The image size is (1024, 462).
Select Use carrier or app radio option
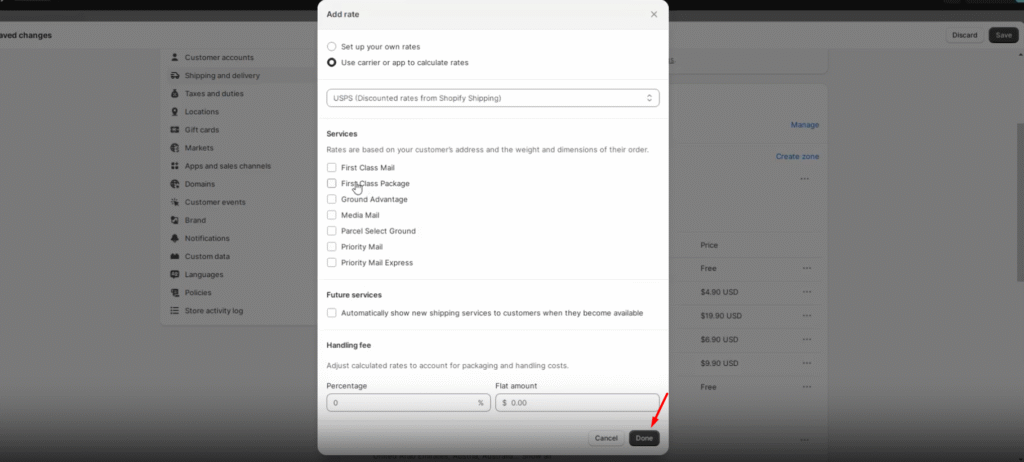[x=332, y=63]
